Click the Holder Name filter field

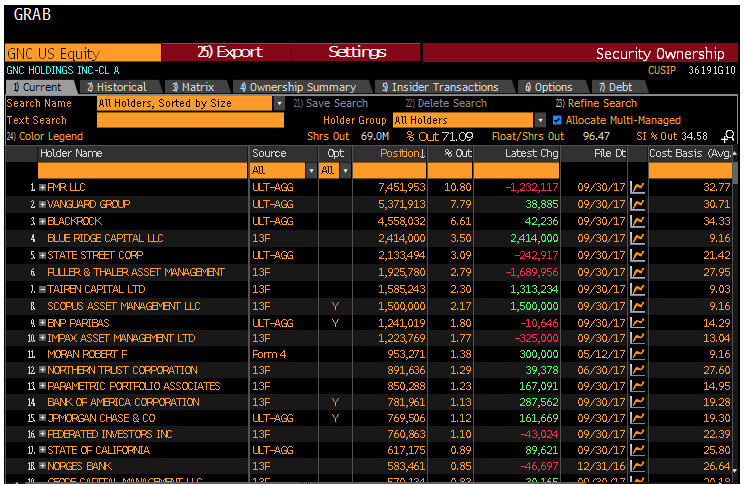(142, 170)
